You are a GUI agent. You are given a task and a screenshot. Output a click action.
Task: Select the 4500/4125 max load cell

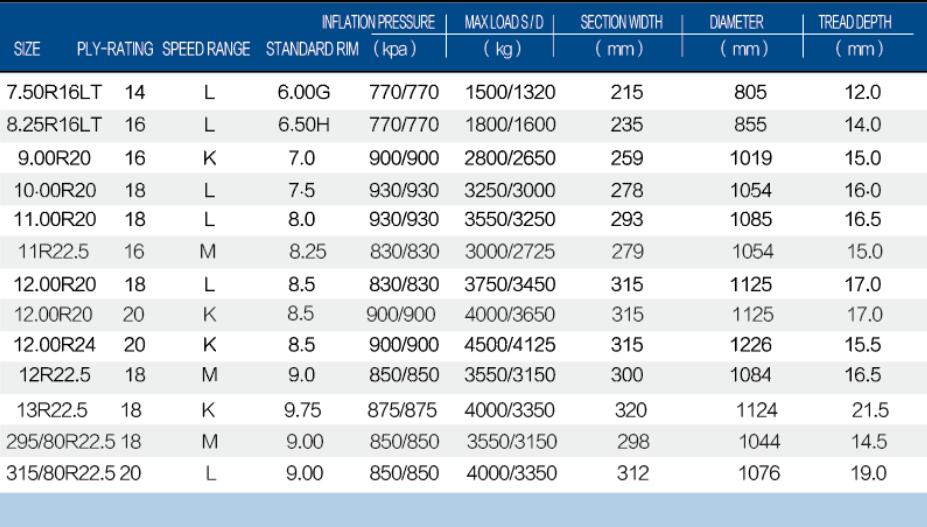point(510,348)
